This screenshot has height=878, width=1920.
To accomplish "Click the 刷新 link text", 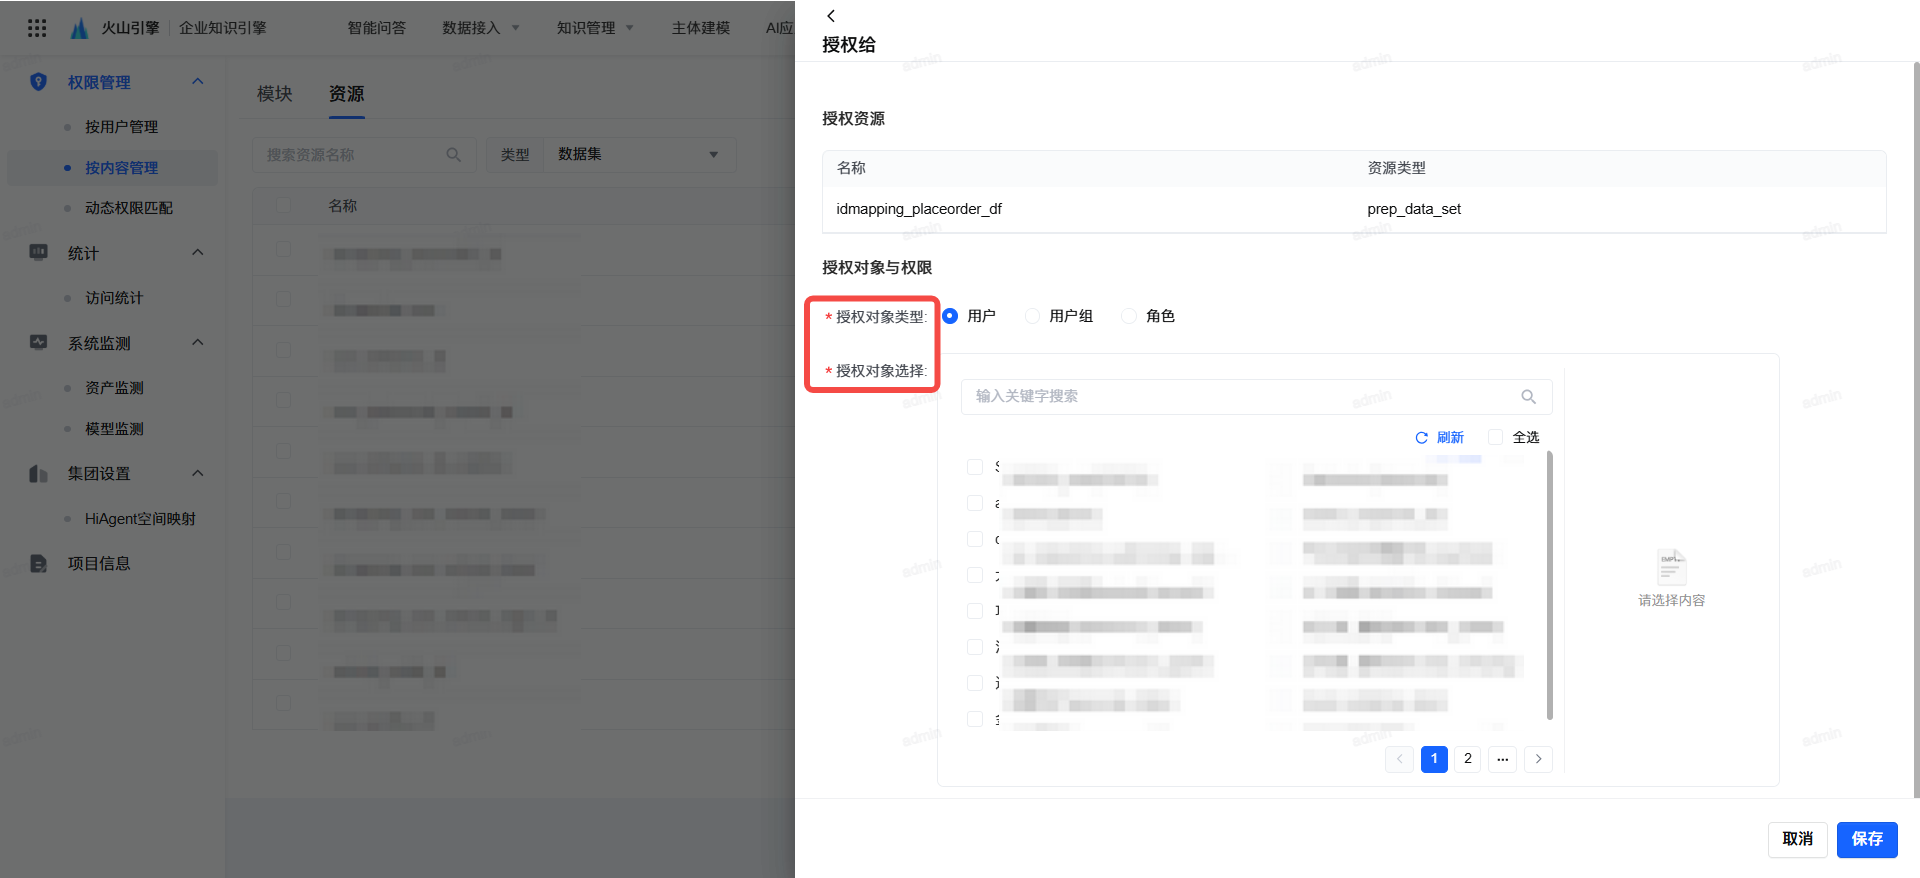I will [1450, 438].
